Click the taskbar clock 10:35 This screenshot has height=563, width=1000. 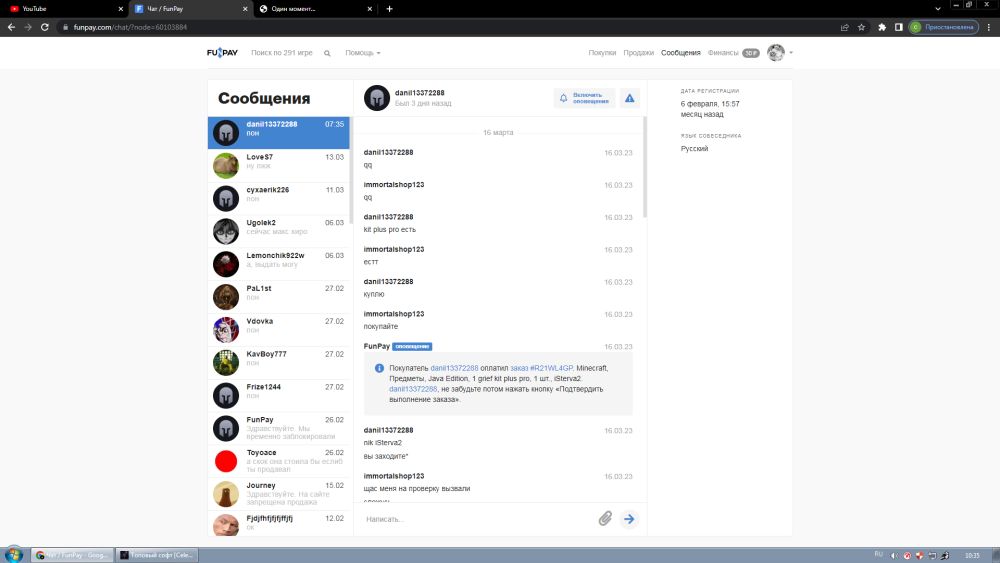(973, 555)
